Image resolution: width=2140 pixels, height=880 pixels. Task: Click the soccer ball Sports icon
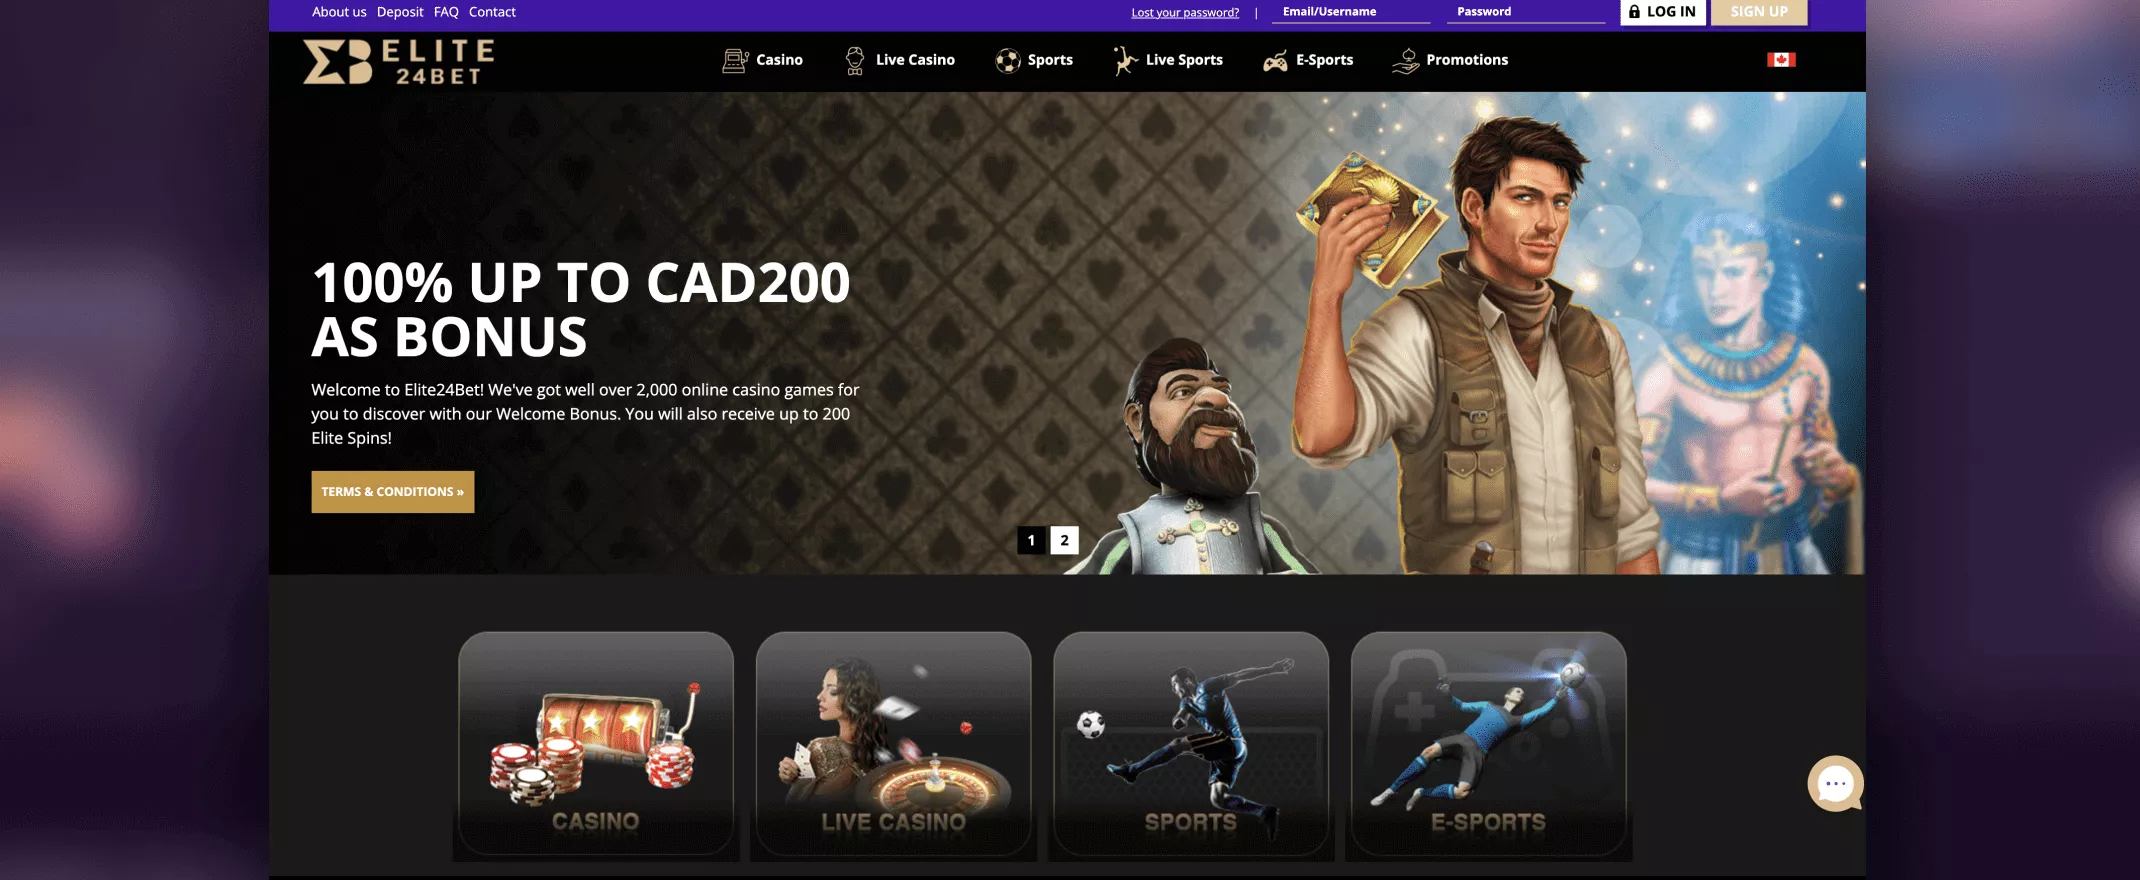pos(1007,60)
